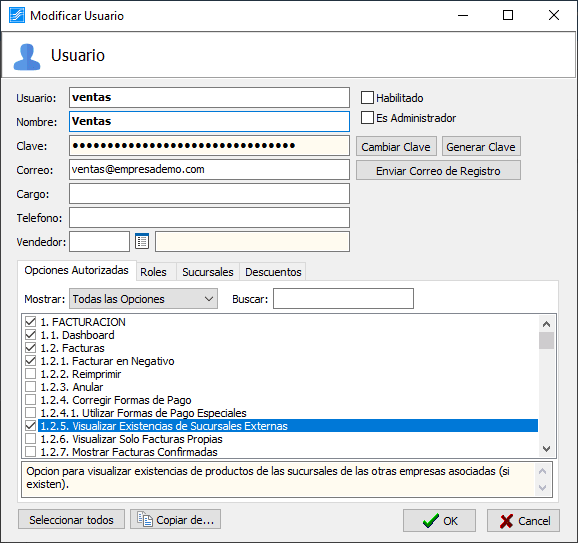Close the Modificar Usuario window
This screenshot has height=543, width=578.
coord(554,15)
